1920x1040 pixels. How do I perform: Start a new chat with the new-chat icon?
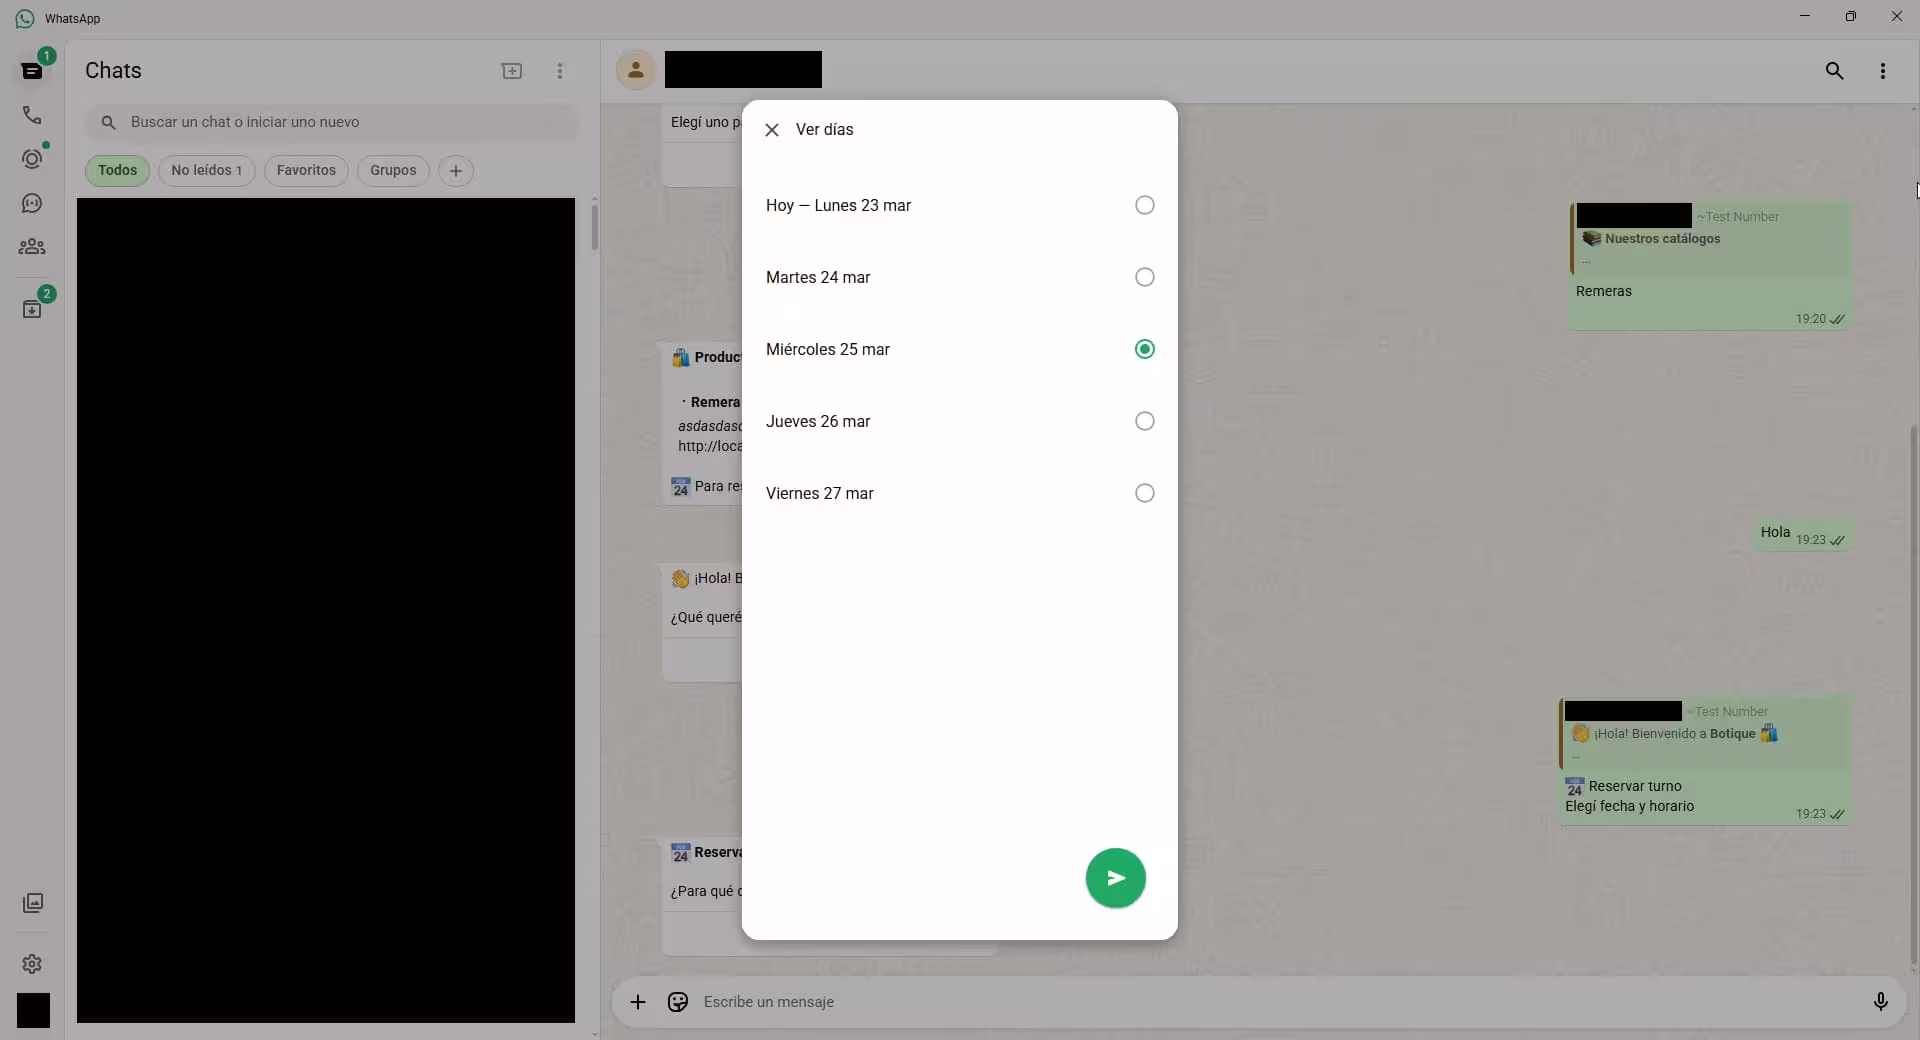point(511,71)
